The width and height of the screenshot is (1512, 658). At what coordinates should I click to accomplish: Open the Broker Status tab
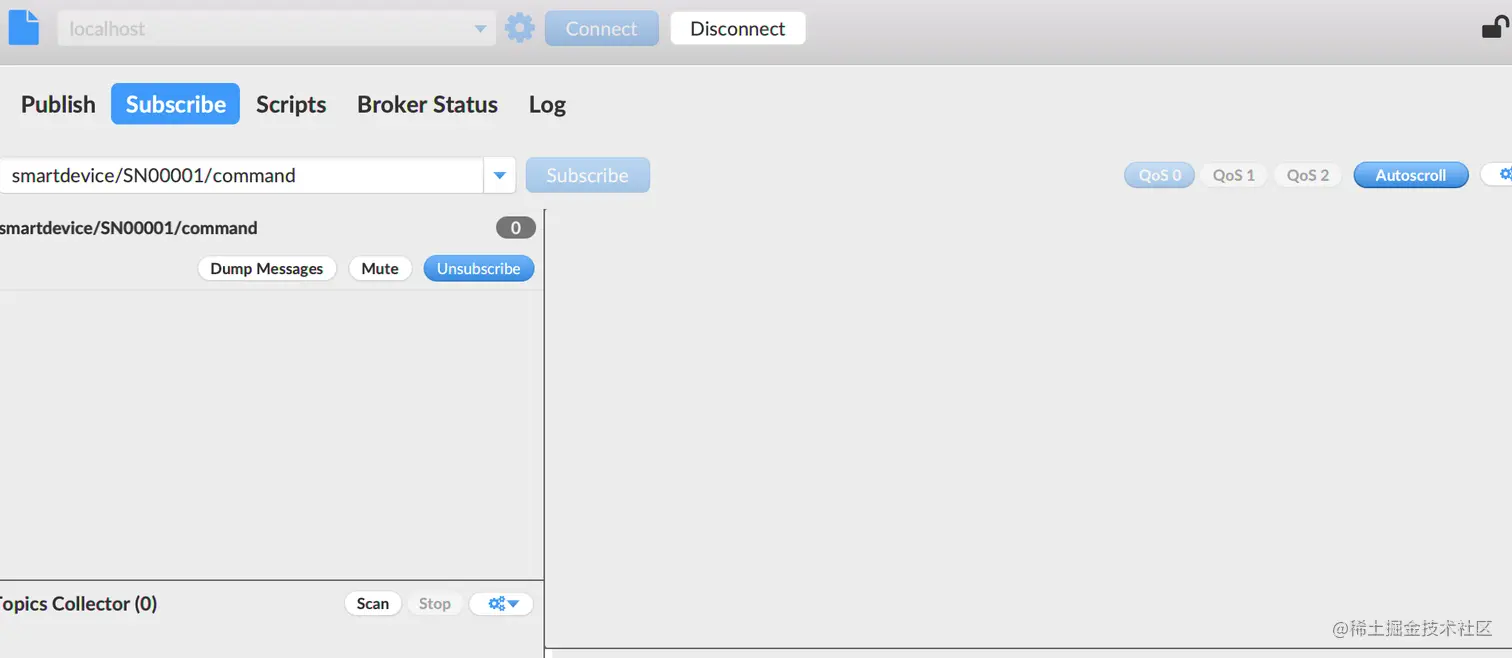(x=427, y=104)
